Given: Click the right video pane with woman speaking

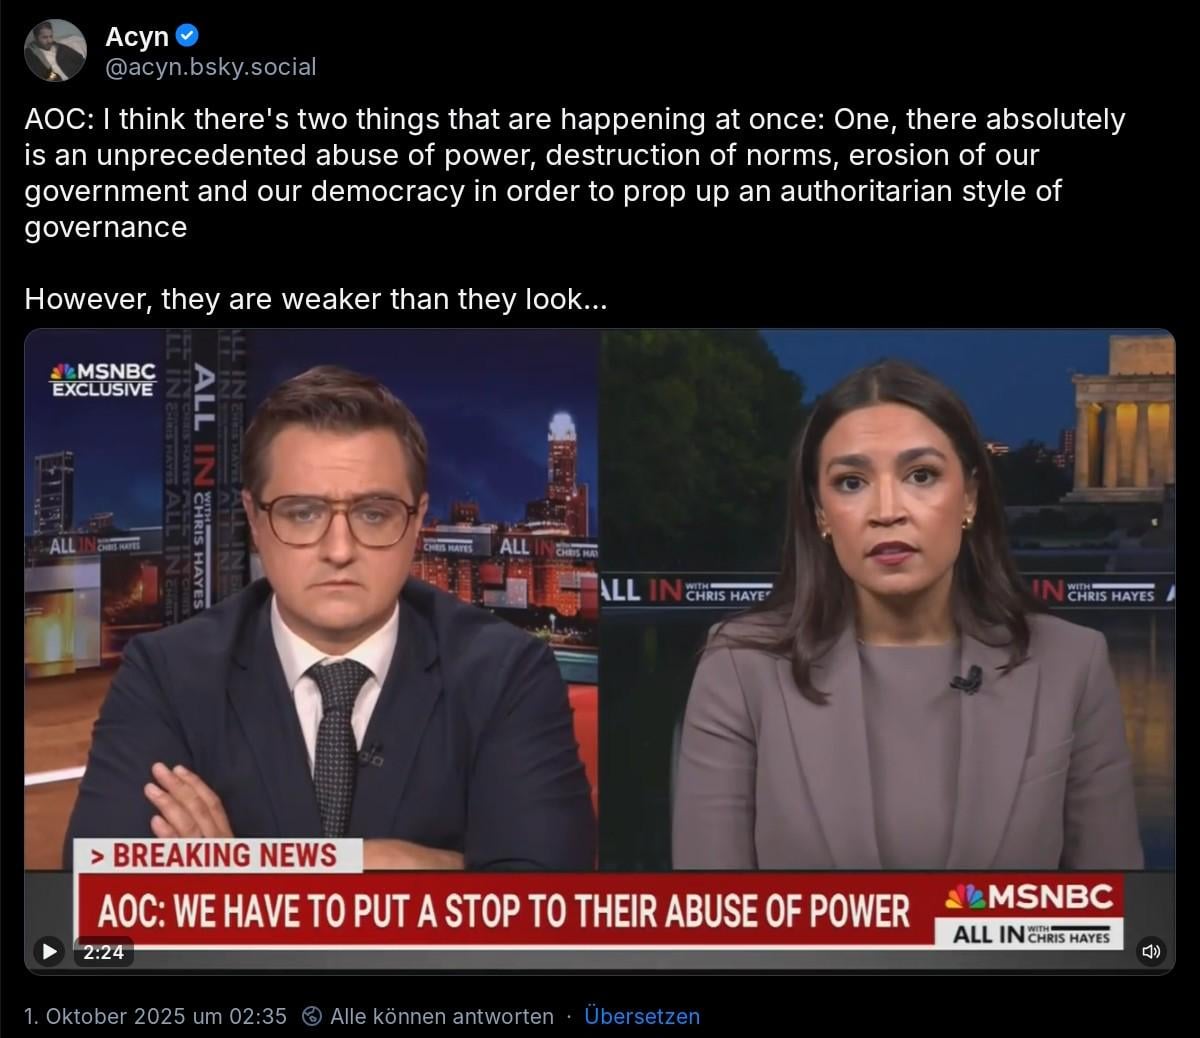Looking at the screenshot, I should pos(887,600).
